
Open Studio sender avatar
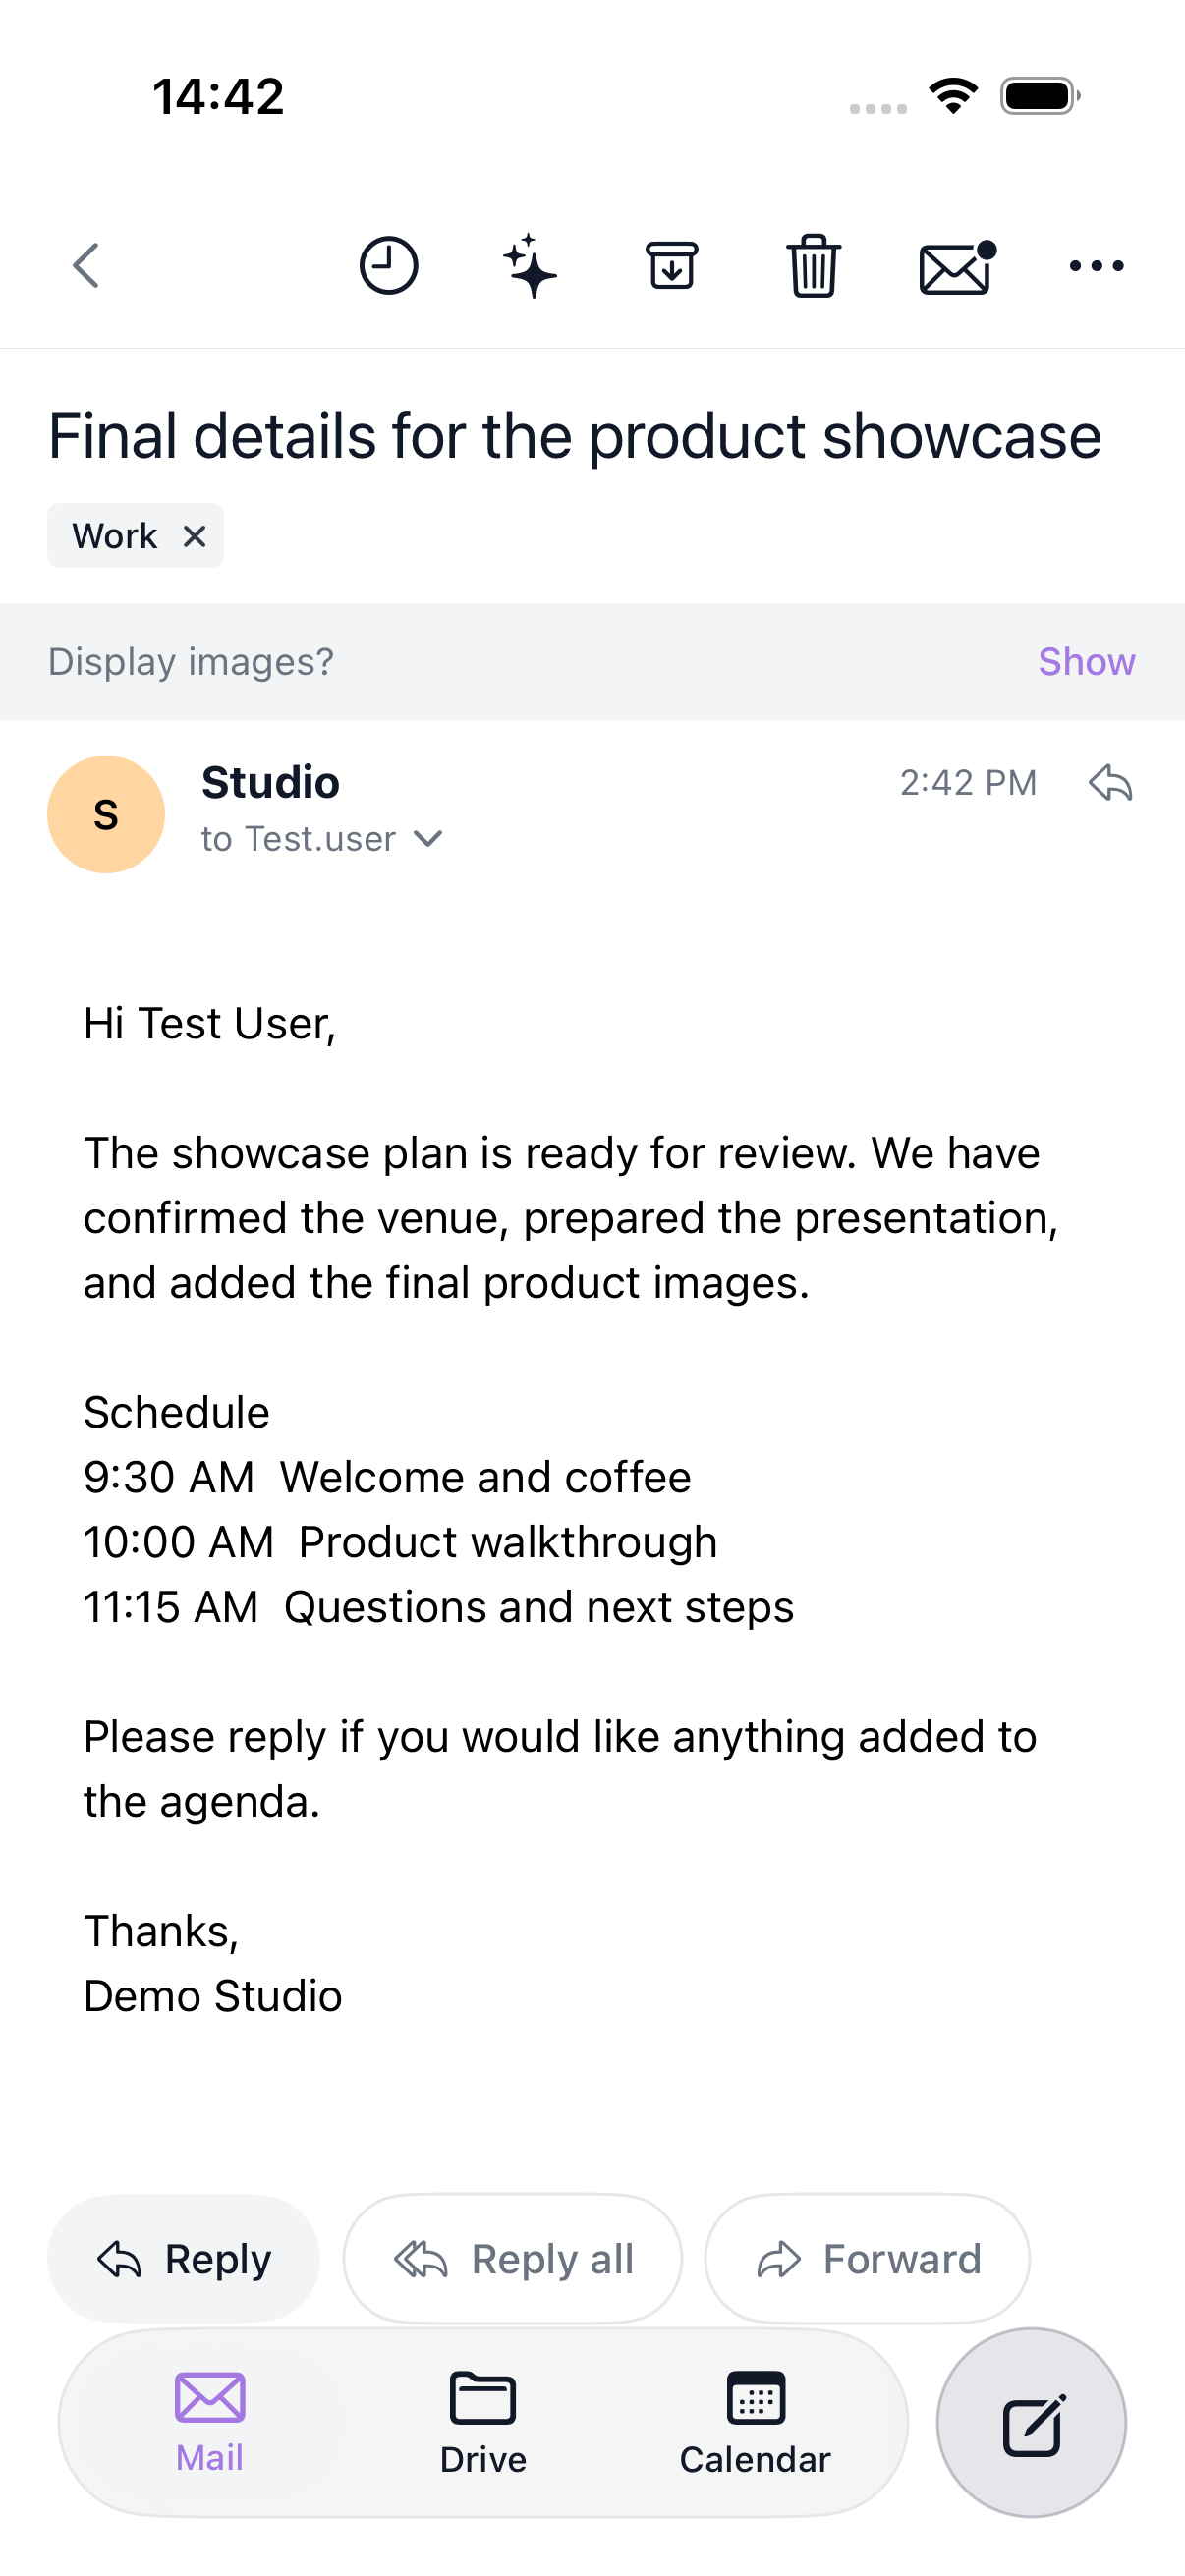[x=106, y=814]
